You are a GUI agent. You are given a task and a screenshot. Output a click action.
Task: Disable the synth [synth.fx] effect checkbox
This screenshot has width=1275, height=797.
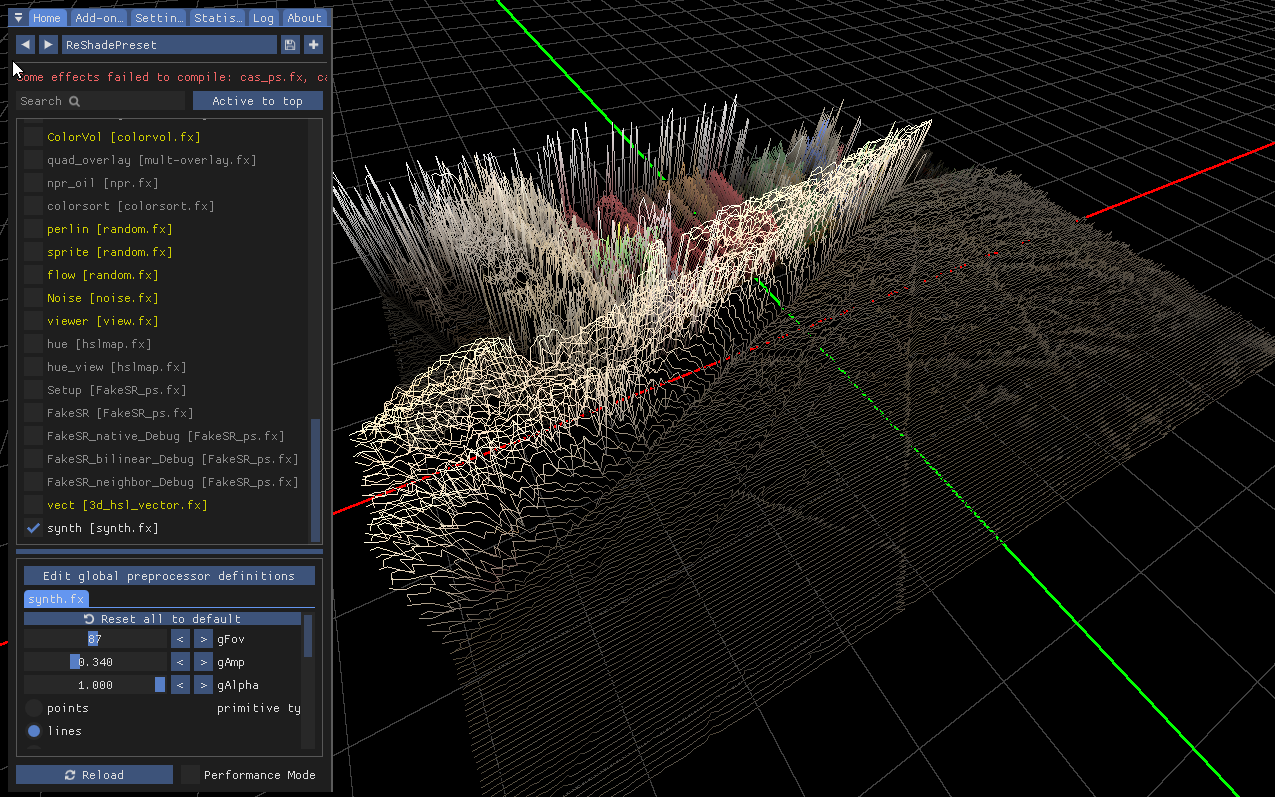tap(34, 528)
